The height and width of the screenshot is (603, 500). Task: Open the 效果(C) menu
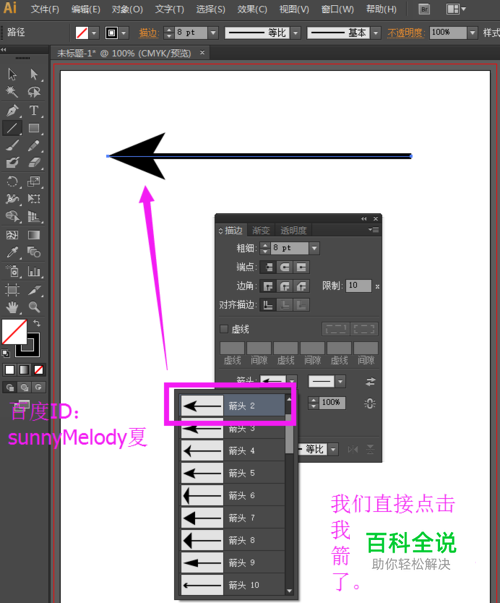[252, 9]
